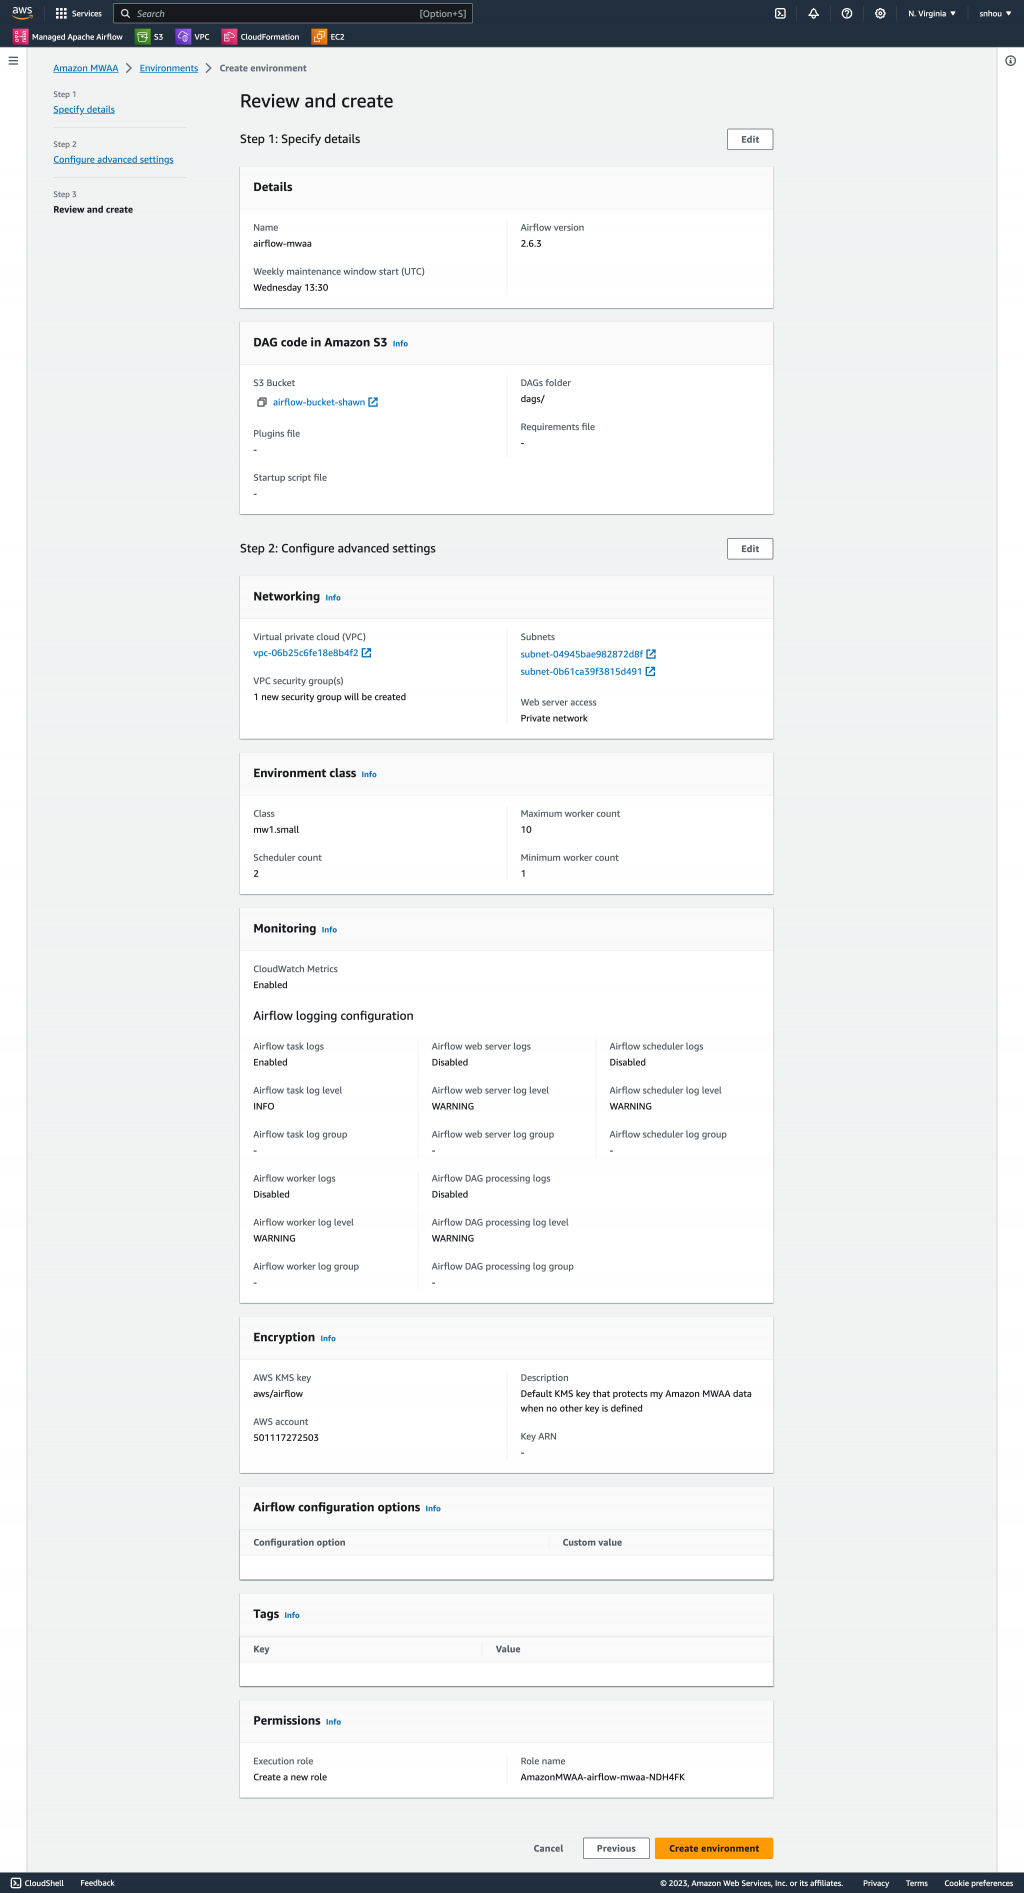Expand the snhou account menu
The image size is (1024, 1893).
pos(994,14)
